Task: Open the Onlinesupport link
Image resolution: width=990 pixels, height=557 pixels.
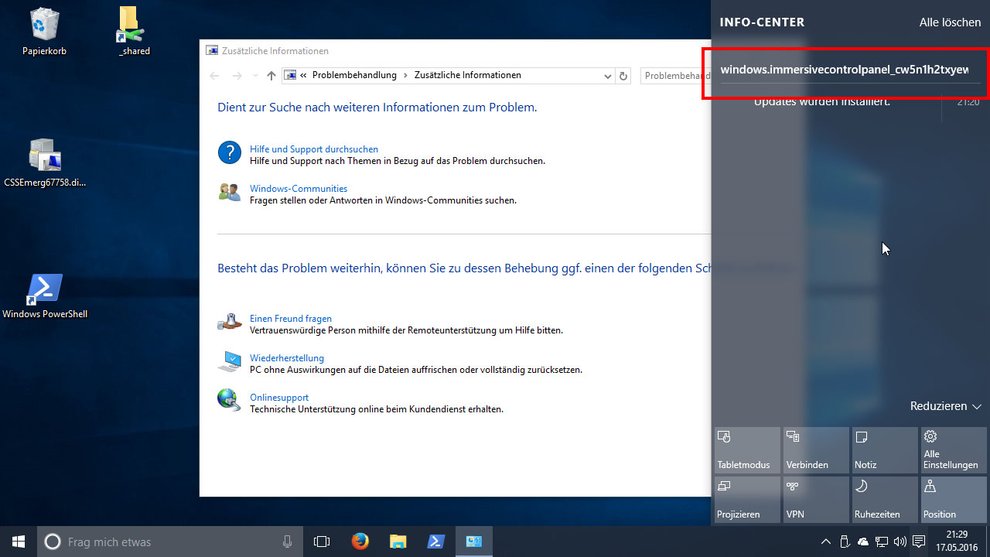Action: pyautogui.click(x=279, y=397)
